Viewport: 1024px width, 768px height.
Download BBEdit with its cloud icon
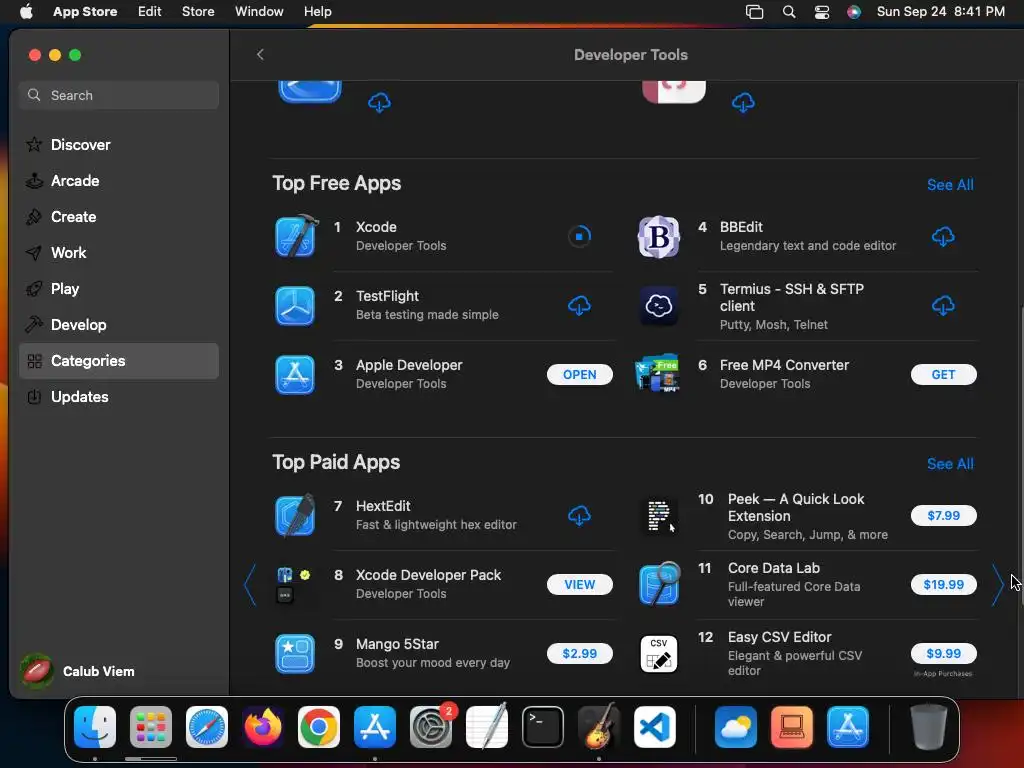click(x=943, y=236)
